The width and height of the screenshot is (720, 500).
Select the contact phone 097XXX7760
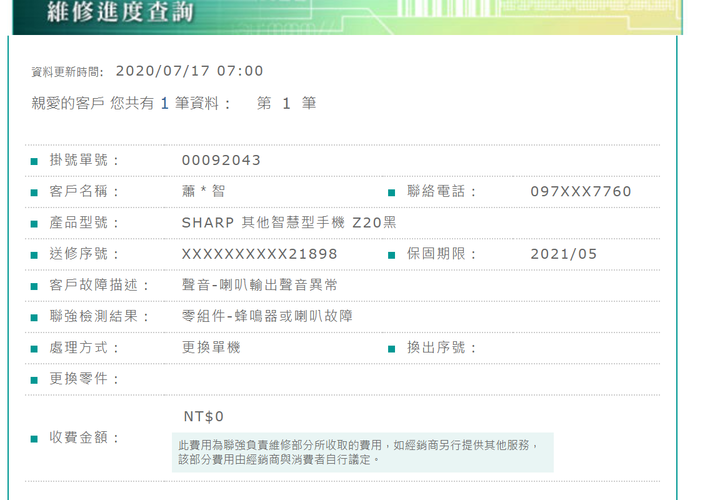pos(581,191)
